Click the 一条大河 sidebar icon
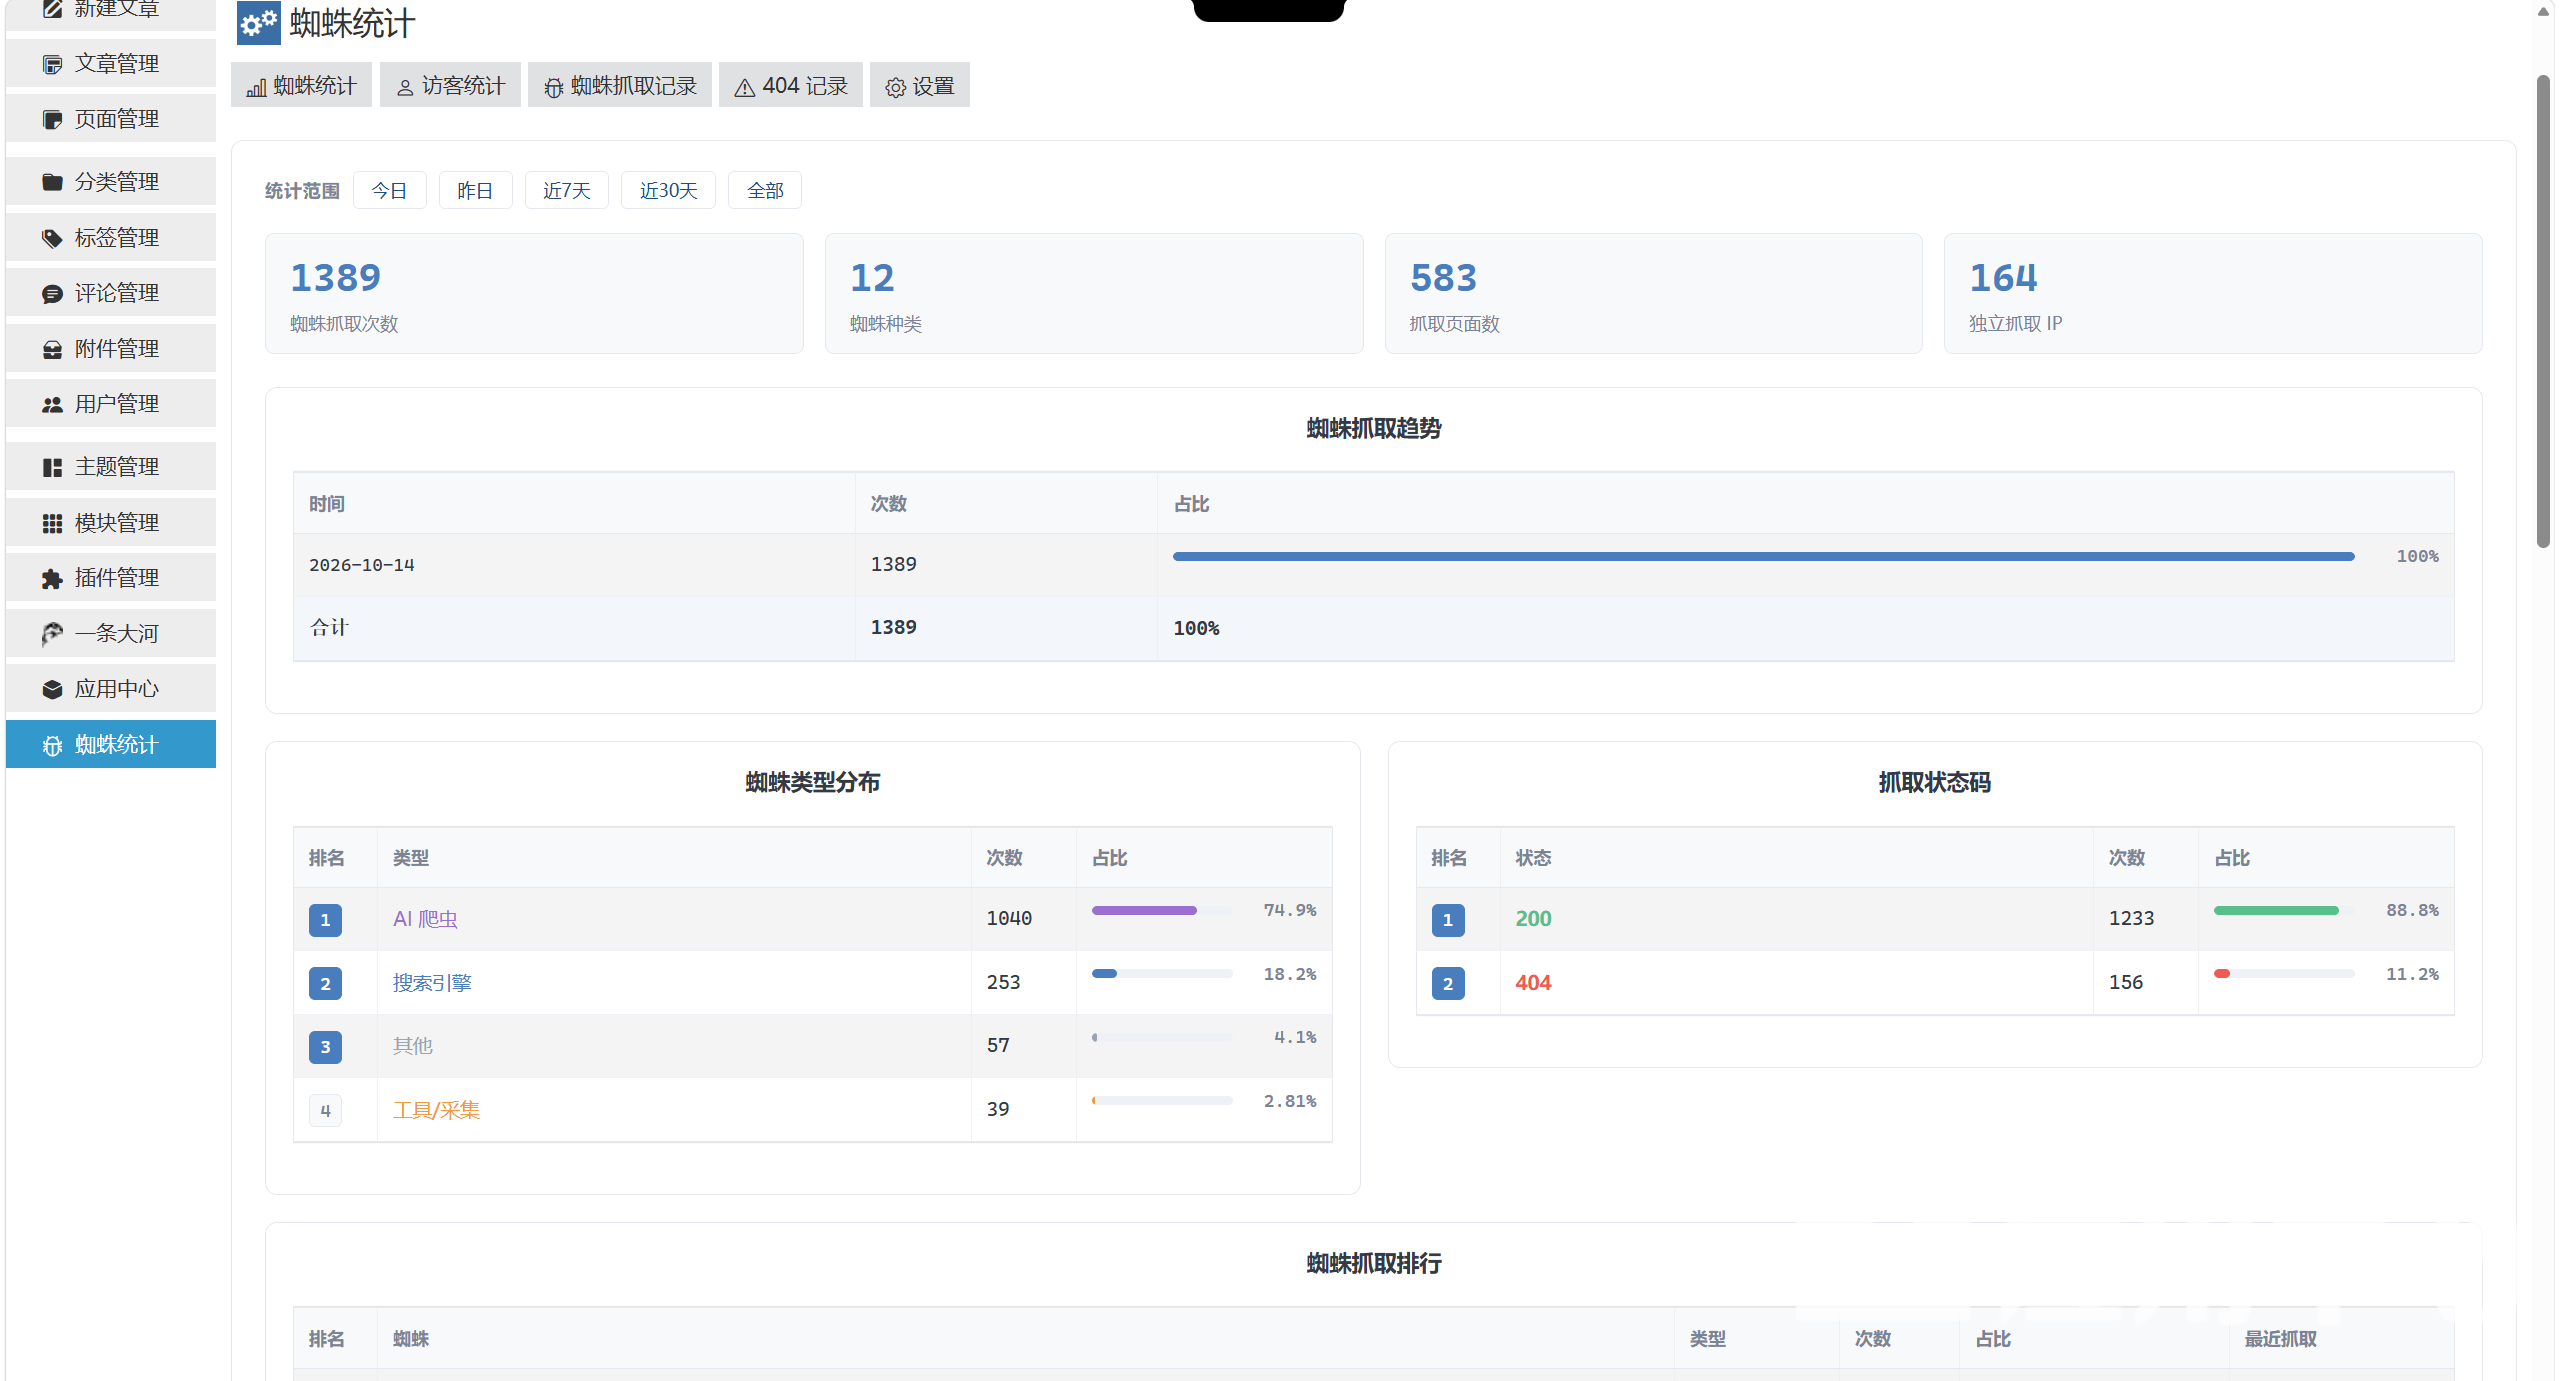 (x=52, y=634)
